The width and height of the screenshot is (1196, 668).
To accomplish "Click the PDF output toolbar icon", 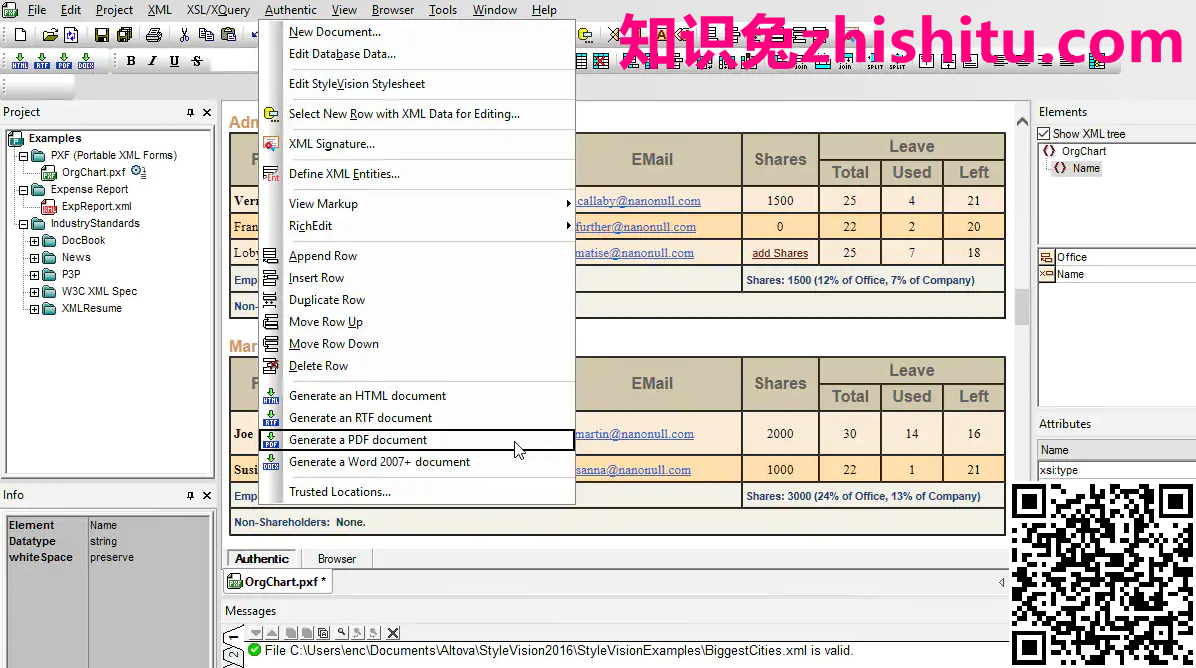I will coord(64,61).
